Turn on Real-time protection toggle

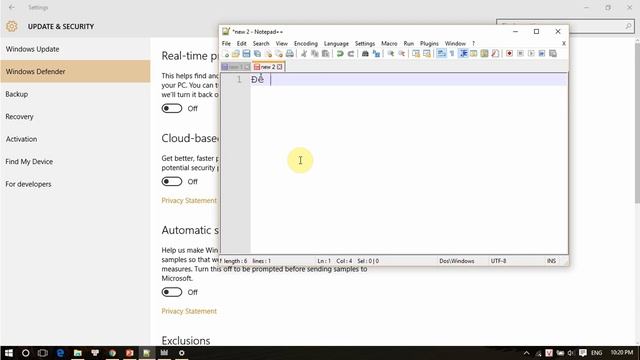click(171, 108)
